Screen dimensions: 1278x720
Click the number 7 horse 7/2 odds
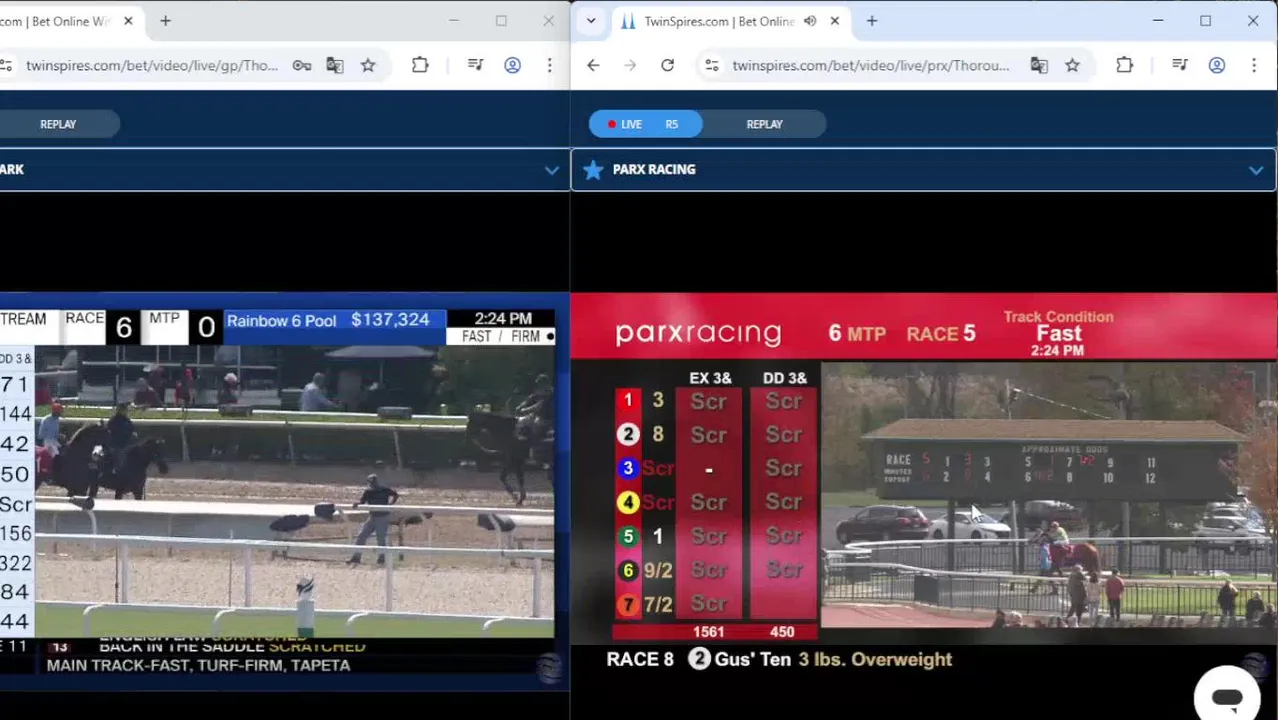click(x=657, y=604)
